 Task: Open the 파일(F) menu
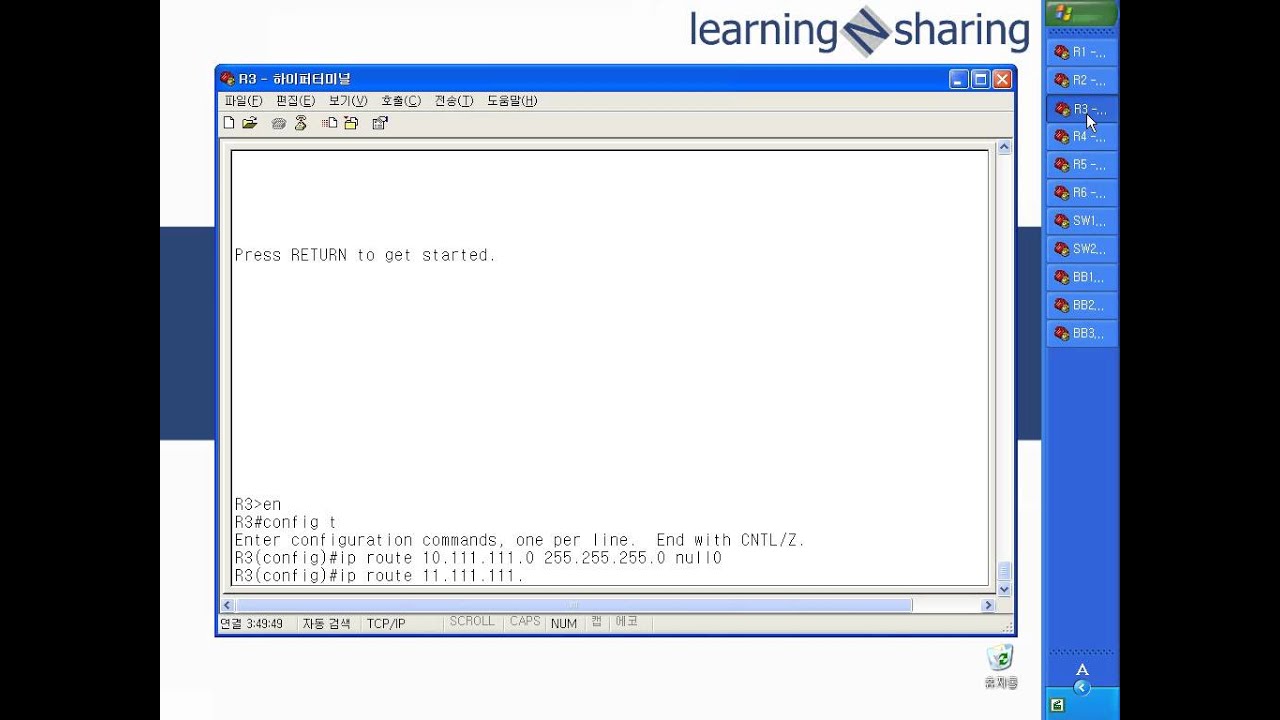(243, 101)
